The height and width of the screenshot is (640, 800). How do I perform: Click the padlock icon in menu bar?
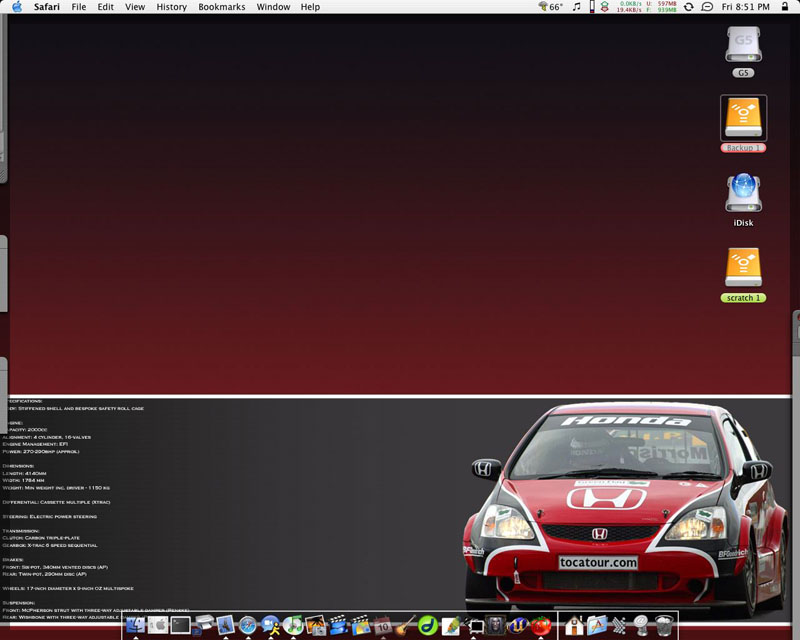click(785, 7)
